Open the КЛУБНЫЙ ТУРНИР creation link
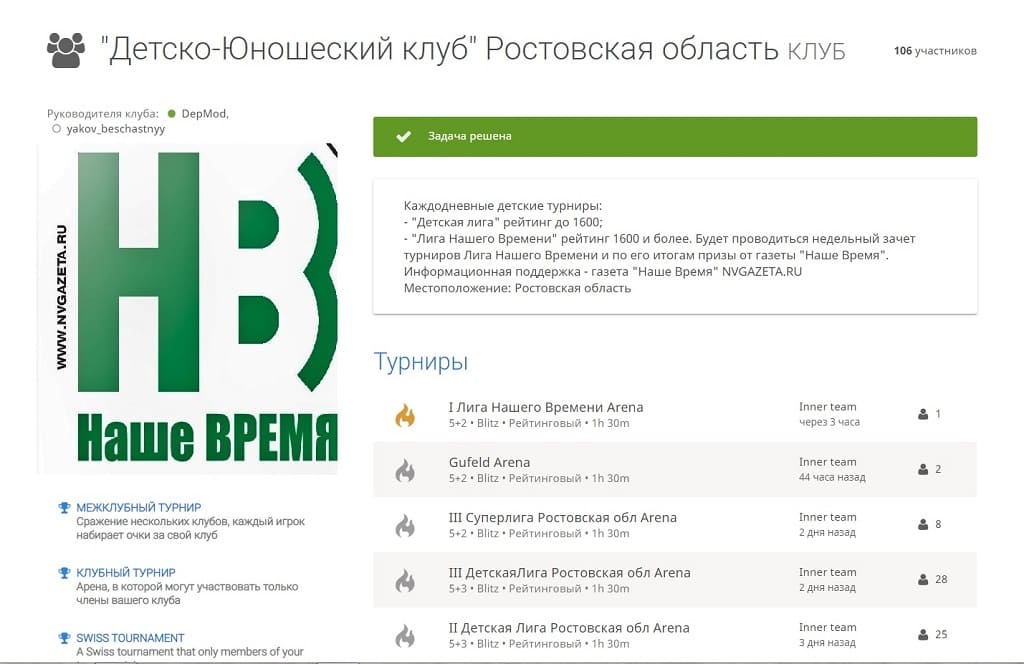The height and width of the screenshot is (664, 1024). [125, 573]
